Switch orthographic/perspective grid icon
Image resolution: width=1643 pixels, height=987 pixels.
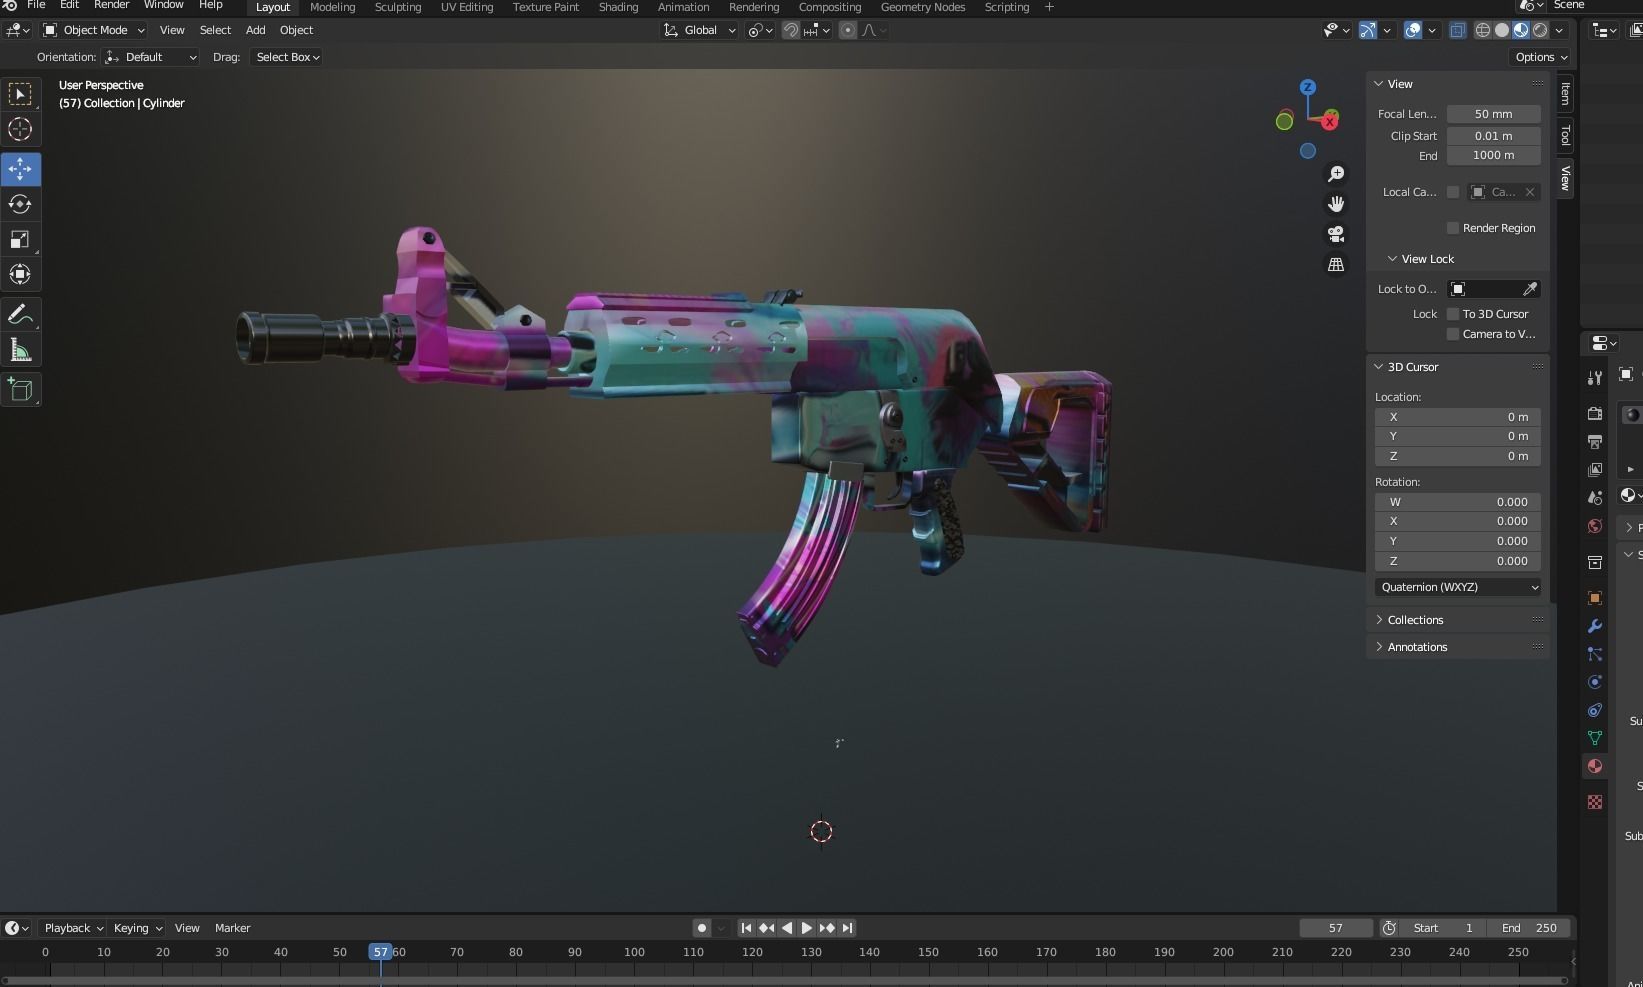pos(1336,264)
